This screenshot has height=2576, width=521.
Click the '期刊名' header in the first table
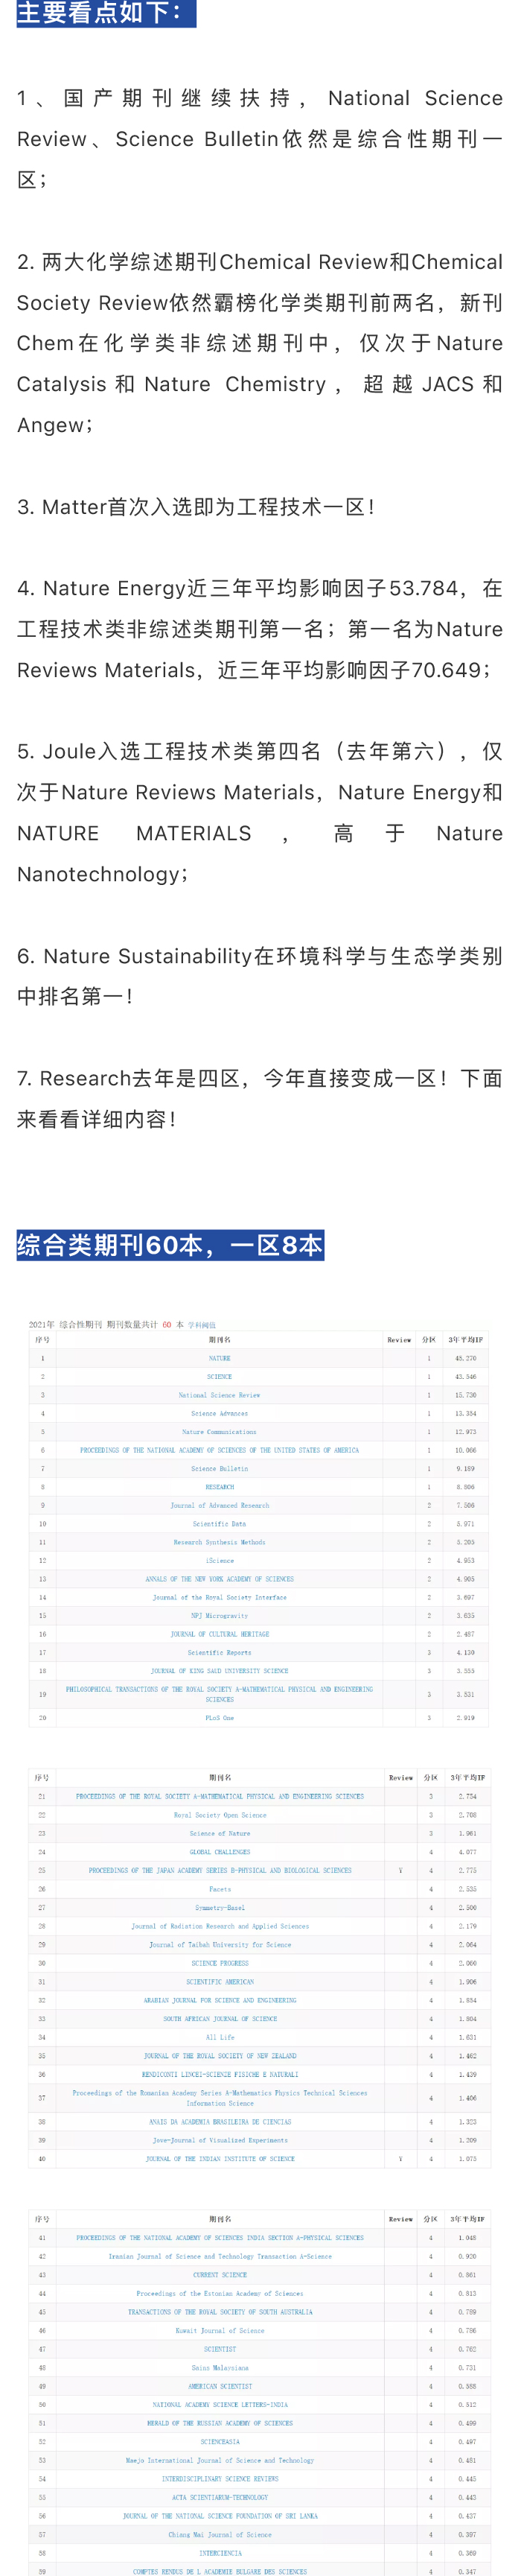tap(219, 1340)
